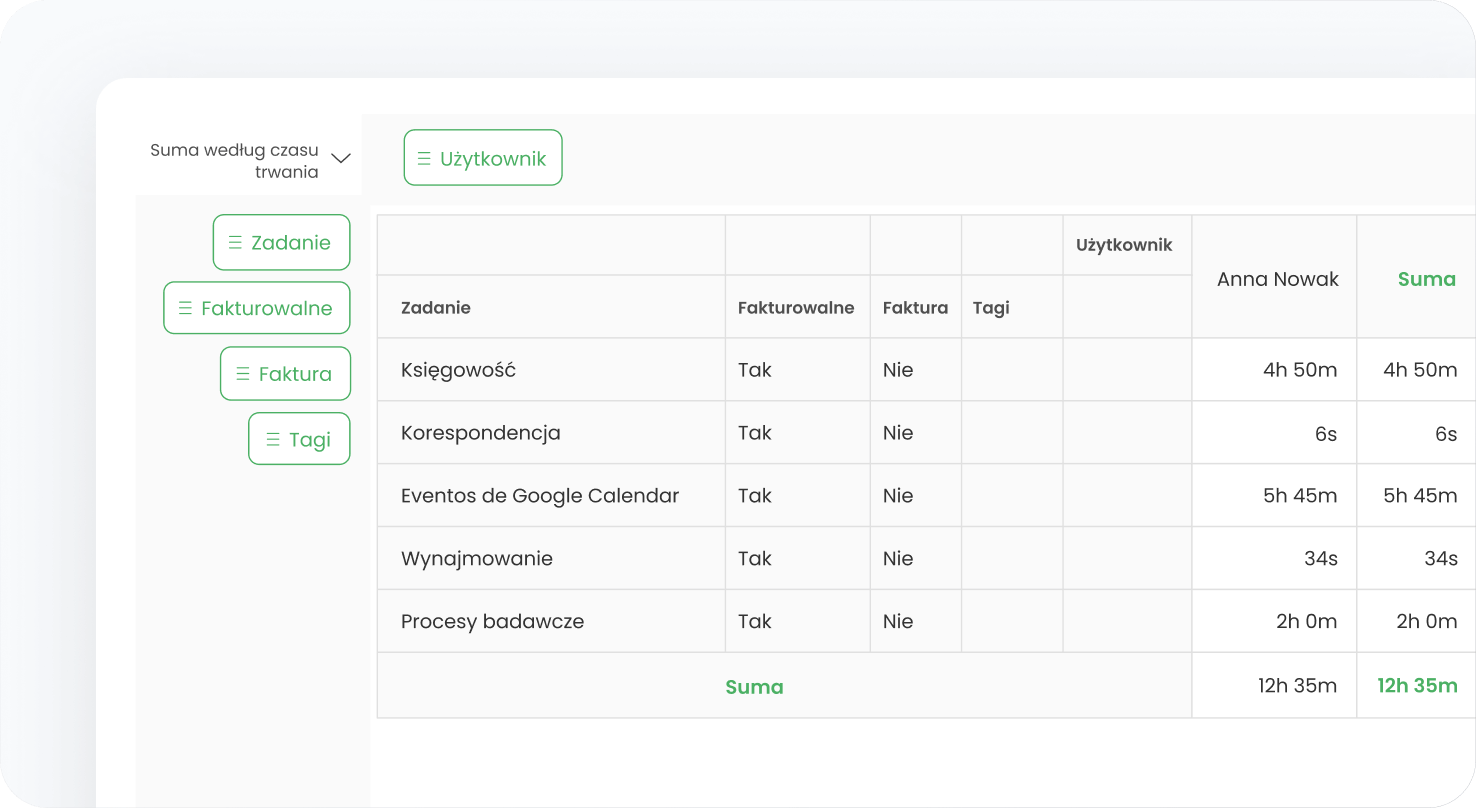
Task: Click the Fakturowalne column header
Action: tap(796, 308)
